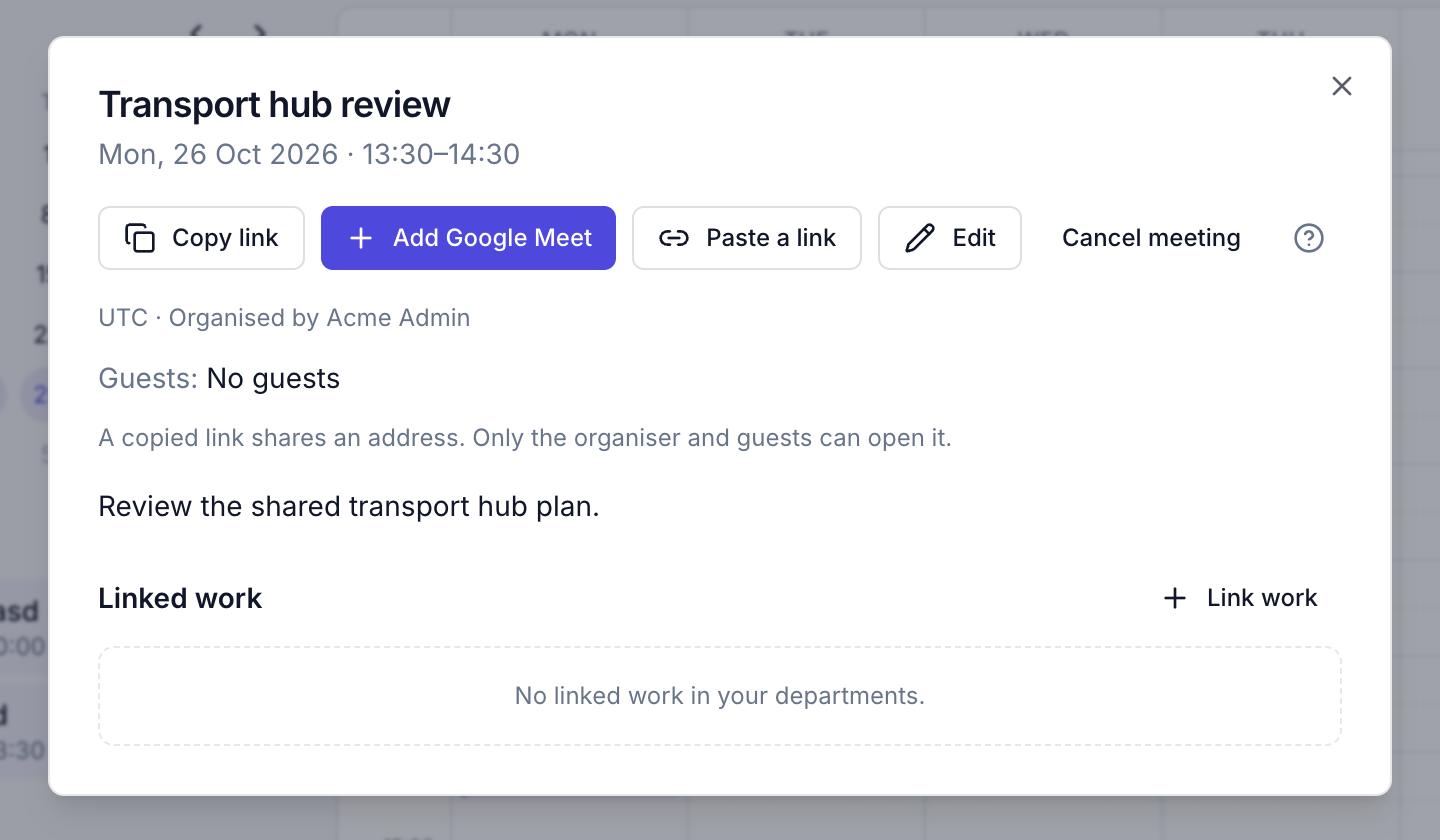The image size is (1440, 840).
Task: Click 'Review the shared transport hub plan.'
Action: [349, 507]
